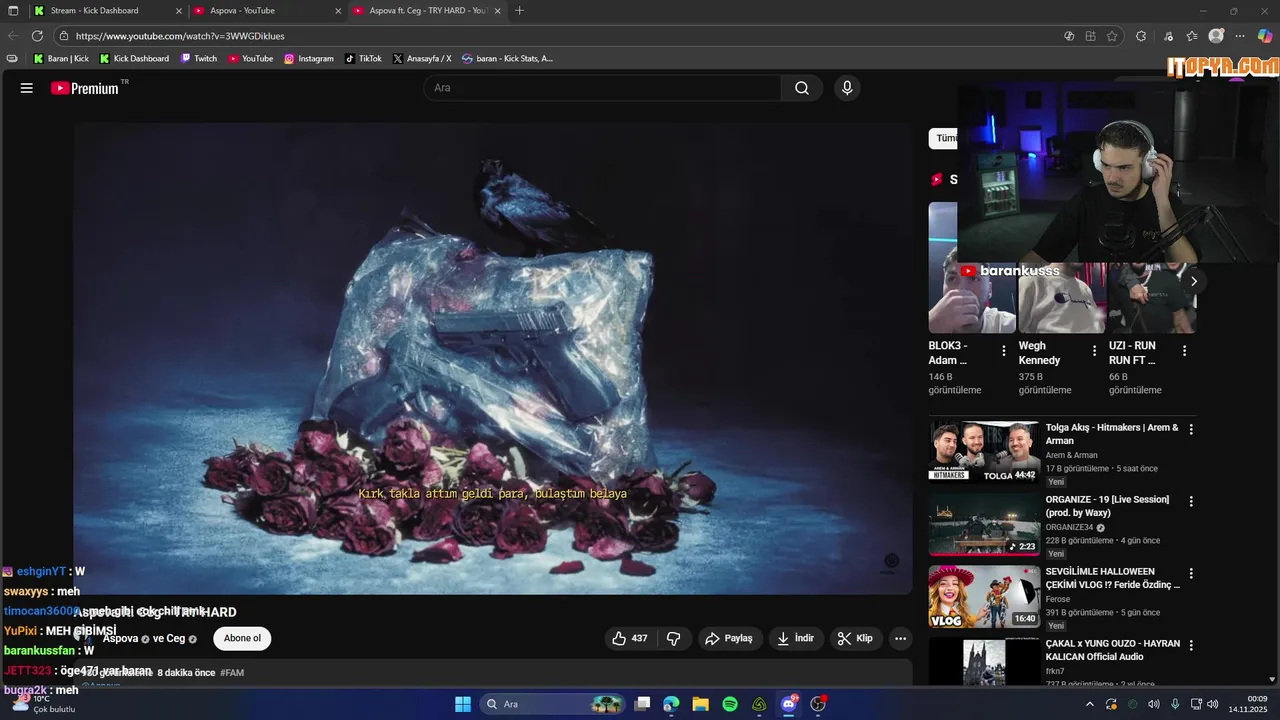Open Task View on the taskbar

click(x=642, y=704)
